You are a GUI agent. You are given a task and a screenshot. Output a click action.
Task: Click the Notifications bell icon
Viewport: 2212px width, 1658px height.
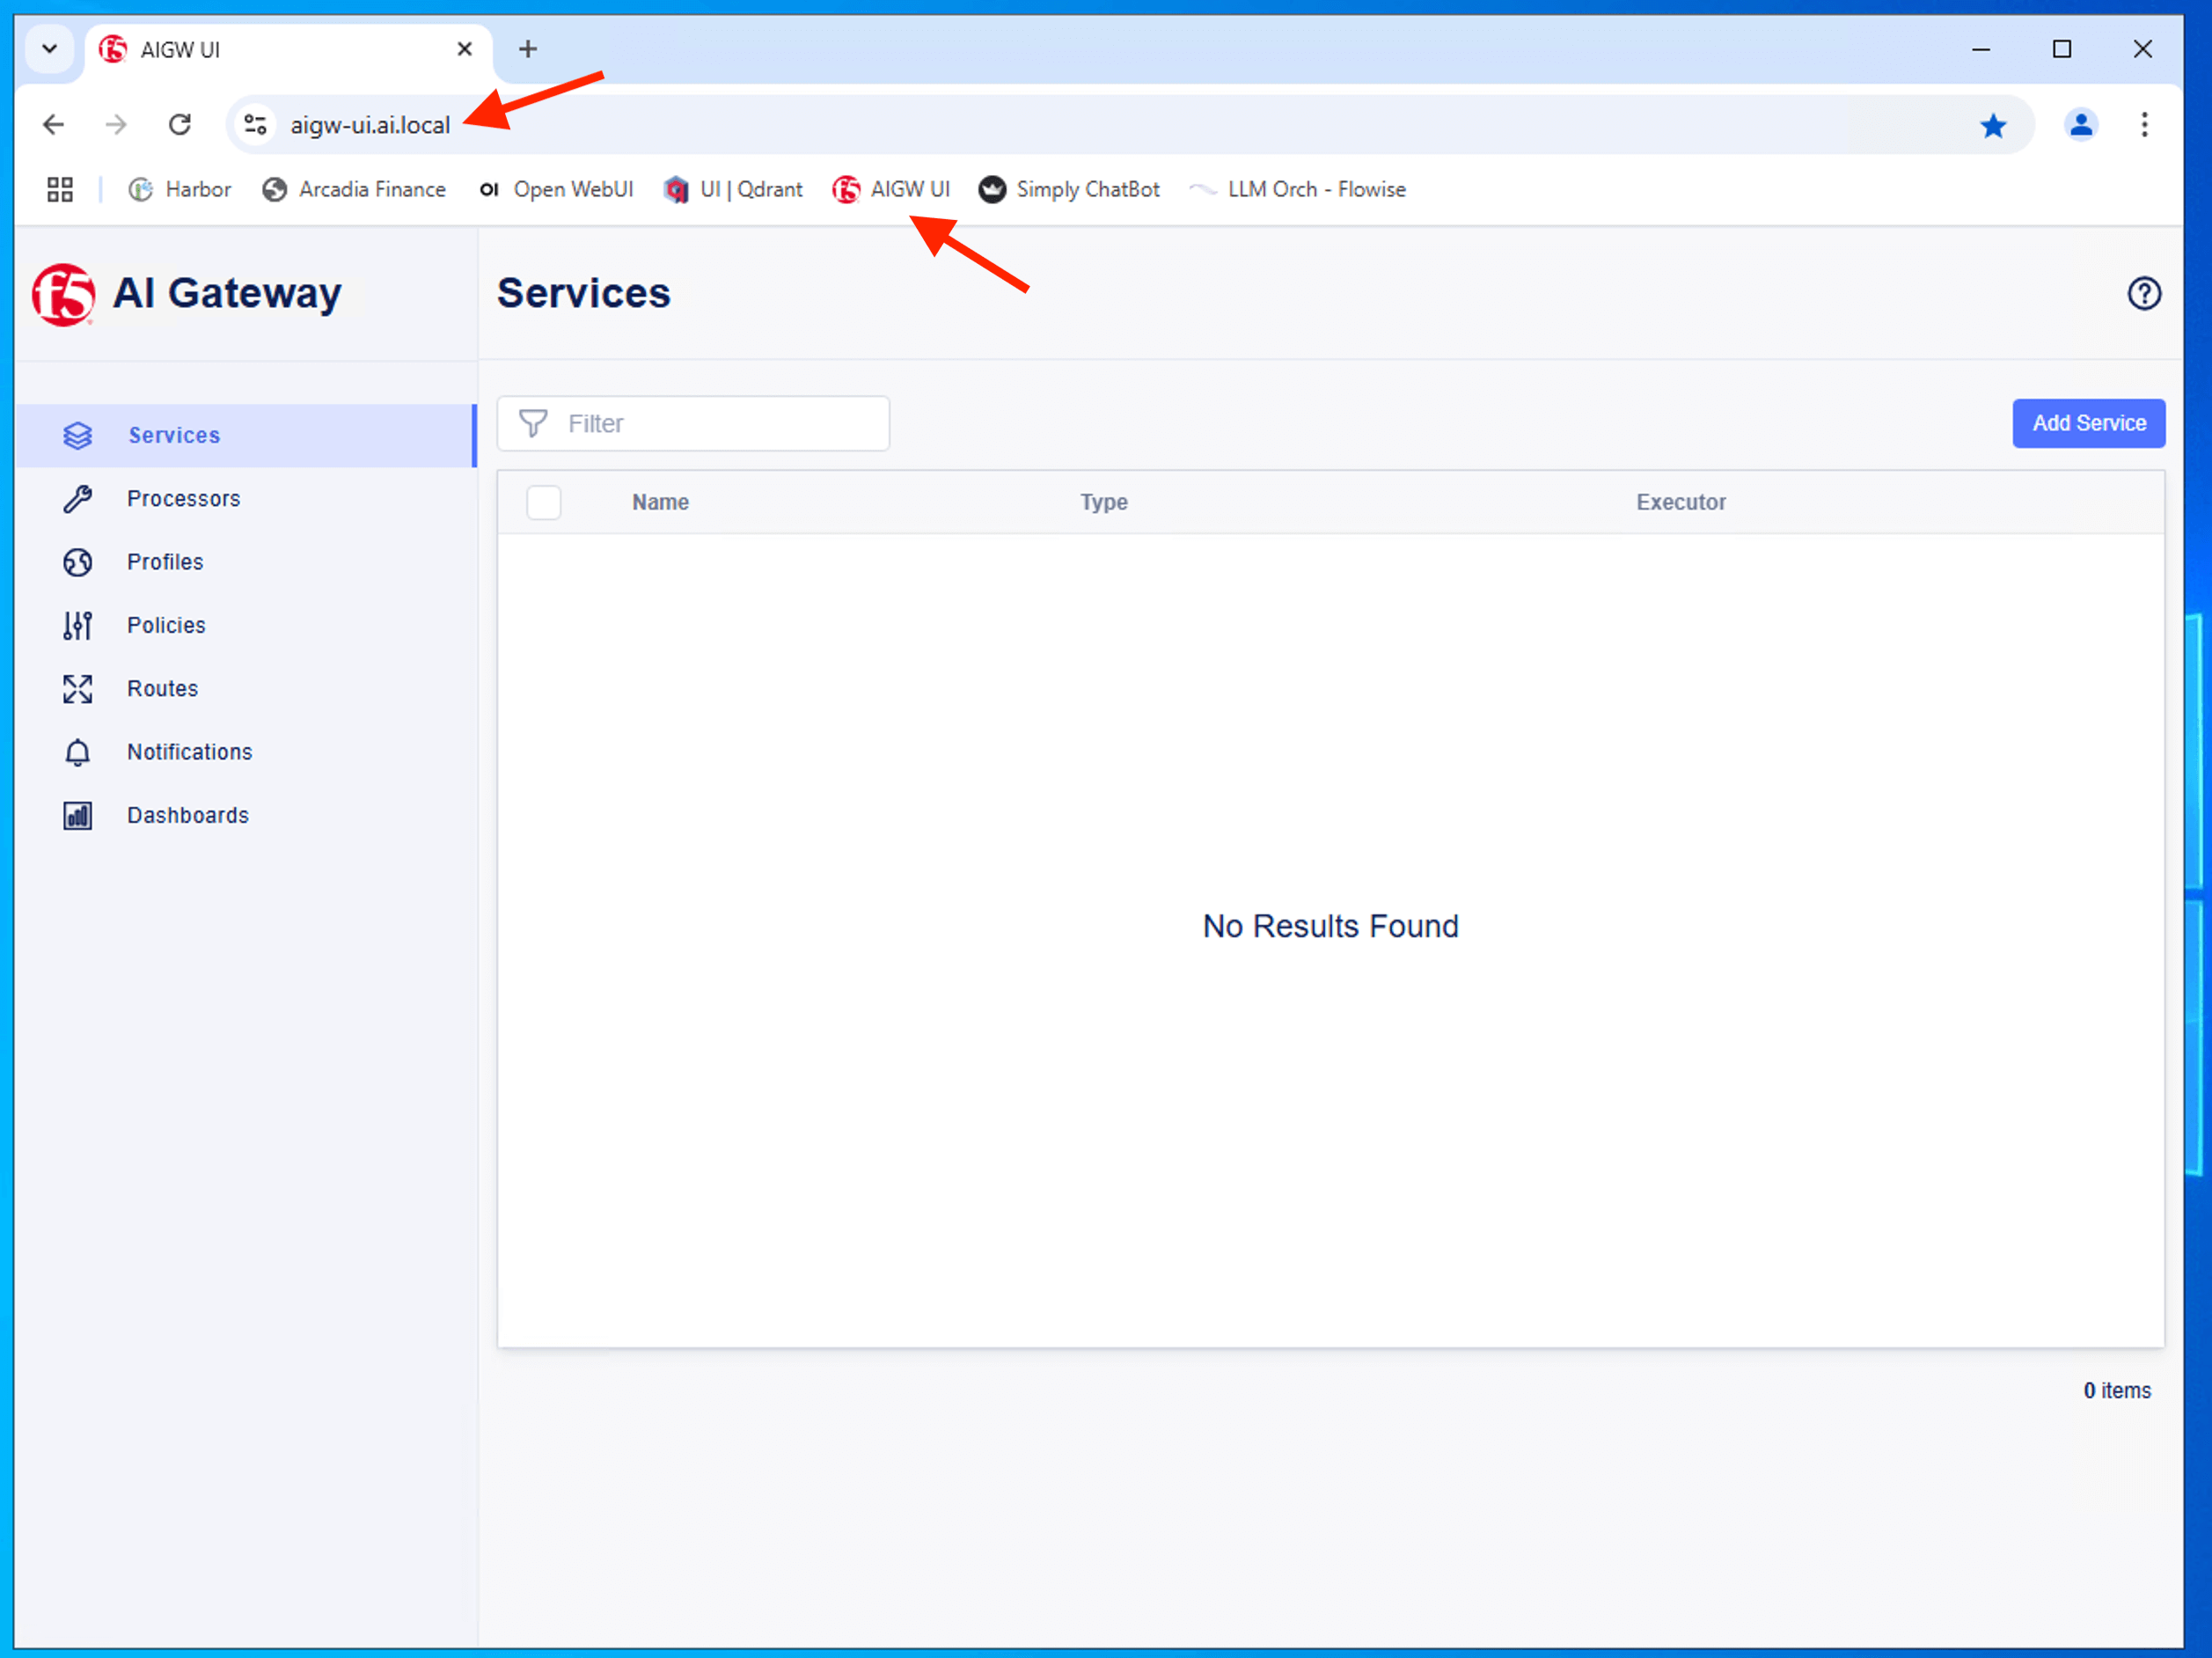(x=77, y=752)
